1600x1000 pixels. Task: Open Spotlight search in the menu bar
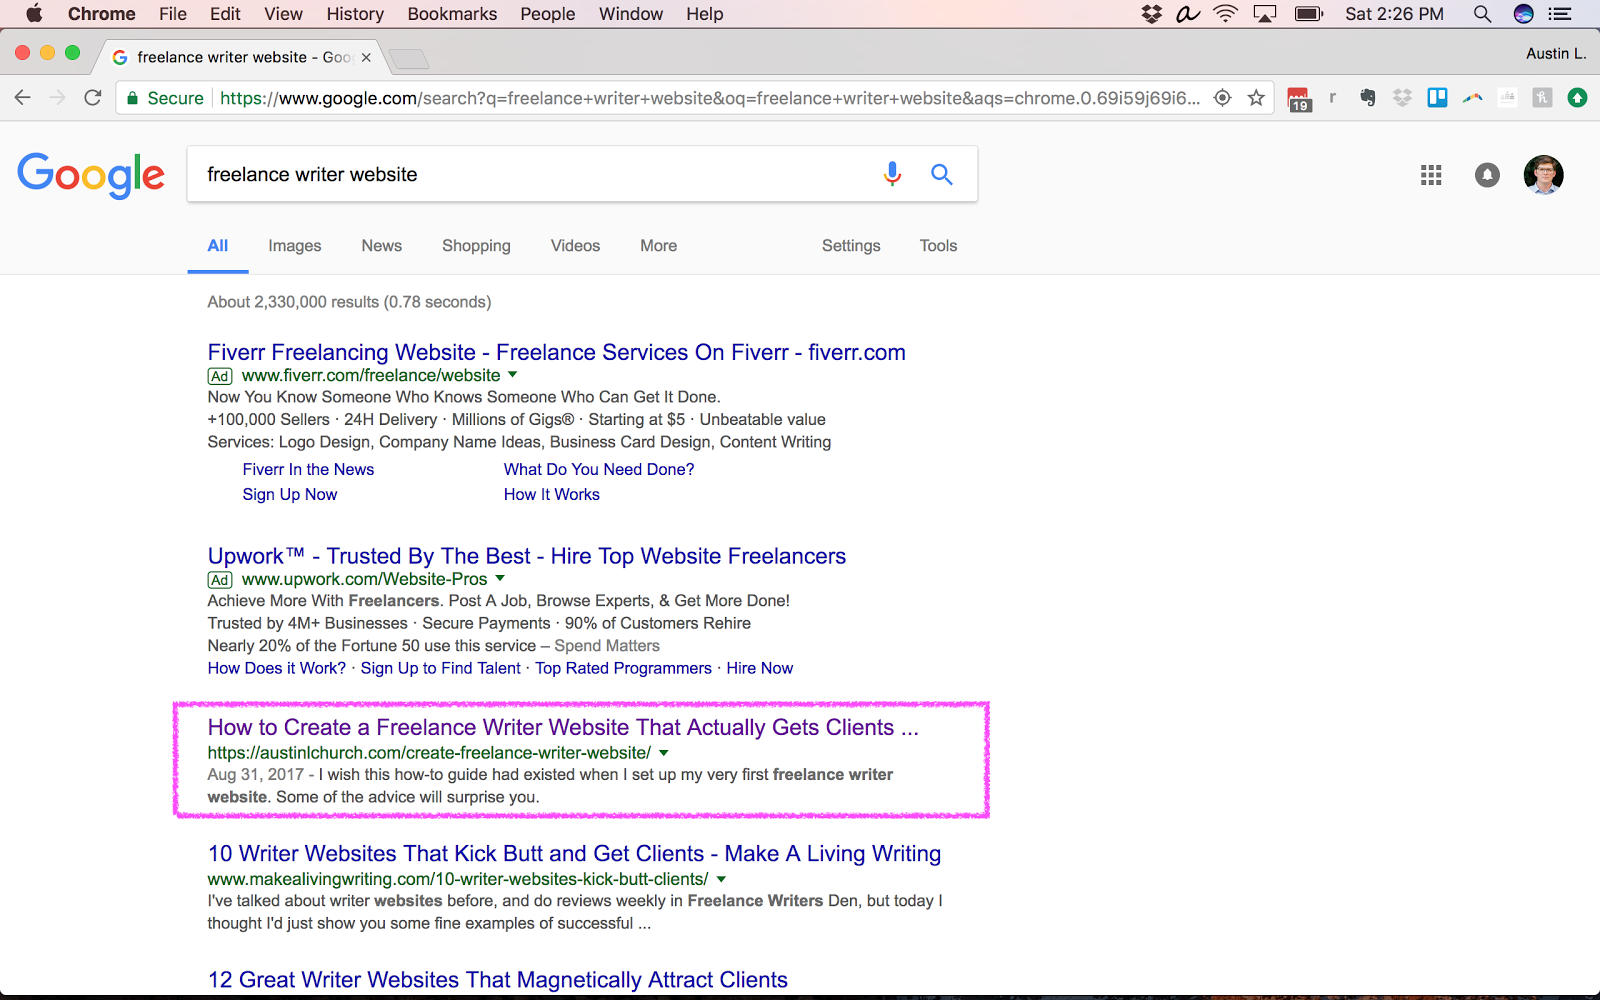(x=1482, y=14)
